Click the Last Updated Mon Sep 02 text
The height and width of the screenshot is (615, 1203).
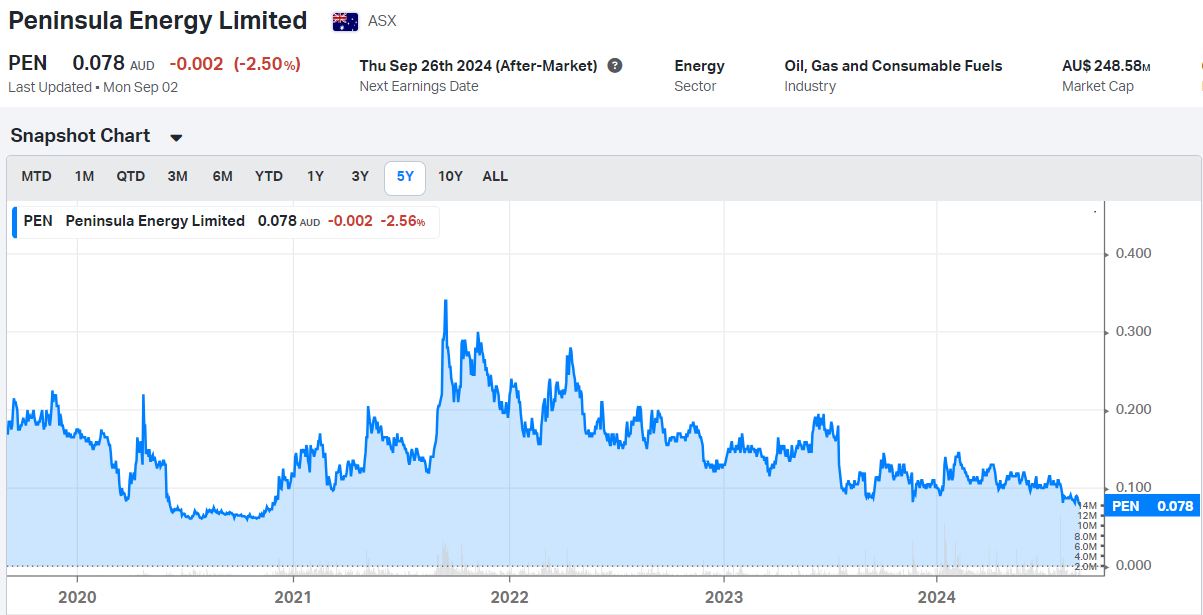(x=93, y=87)
